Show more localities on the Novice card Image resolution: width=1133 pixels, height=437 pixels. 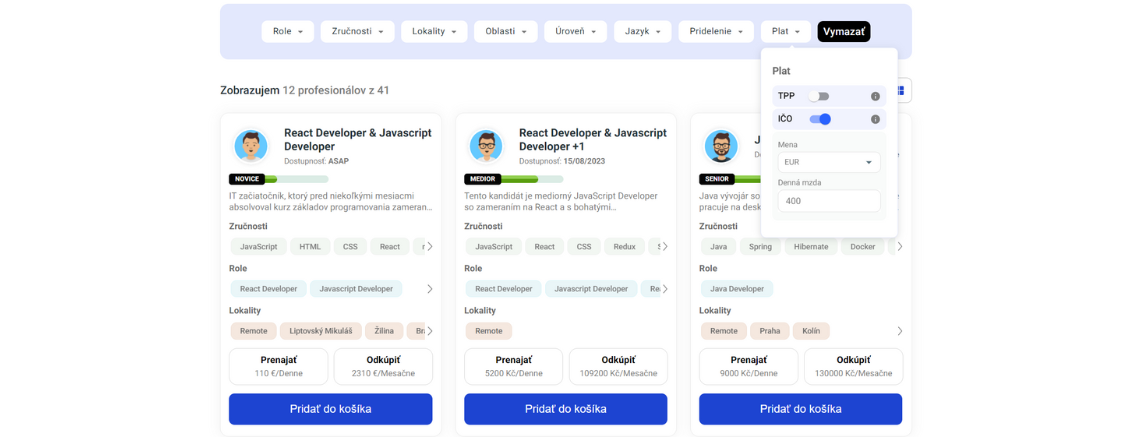(x=430, y=331)
